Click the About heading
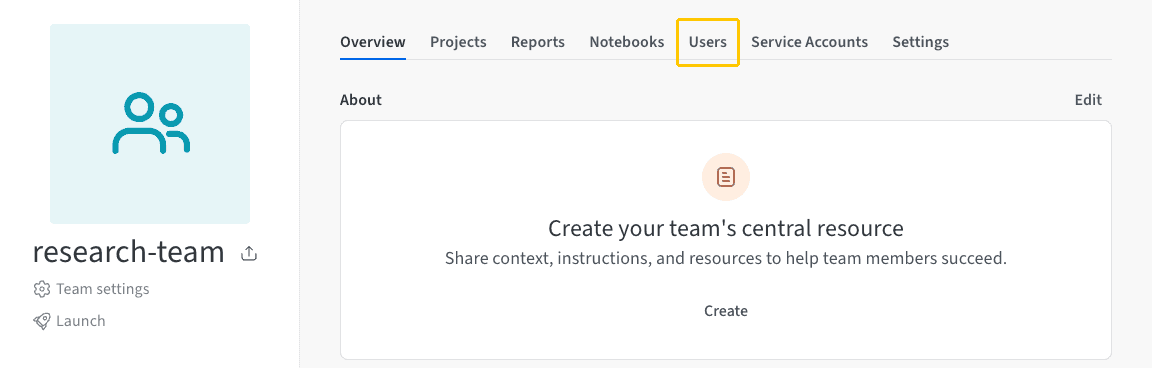Screen dimensions: 1152x368 (361, 100)
